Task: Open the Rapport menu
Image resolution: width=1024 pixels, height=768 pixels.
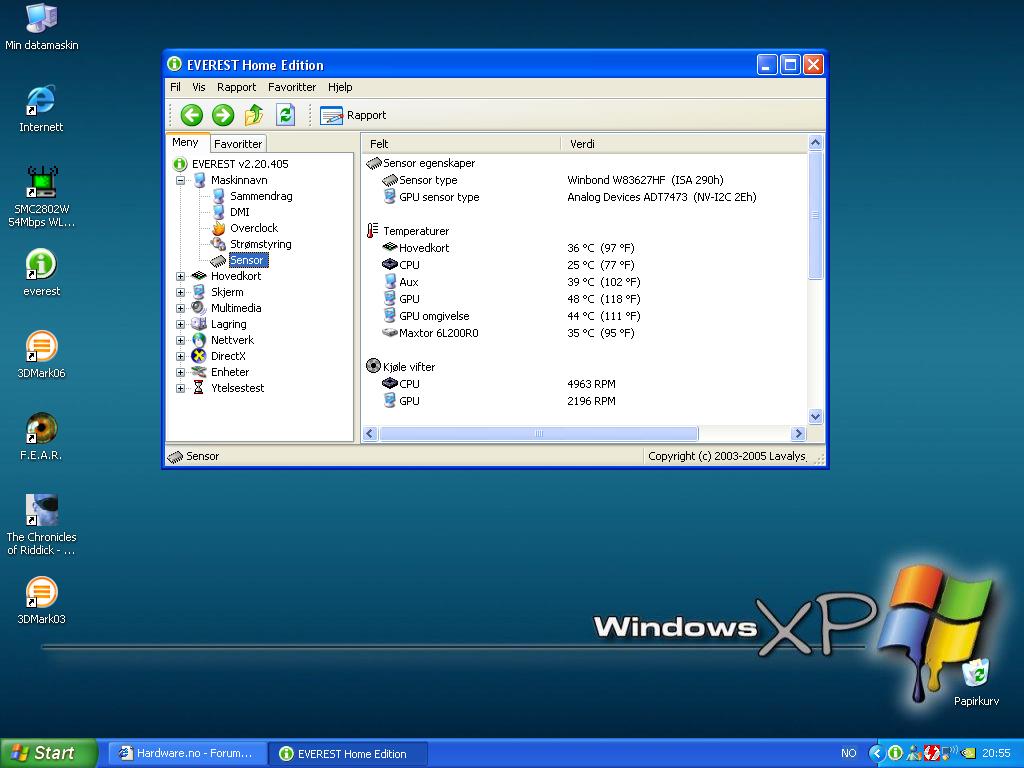Action: point(236,87)
